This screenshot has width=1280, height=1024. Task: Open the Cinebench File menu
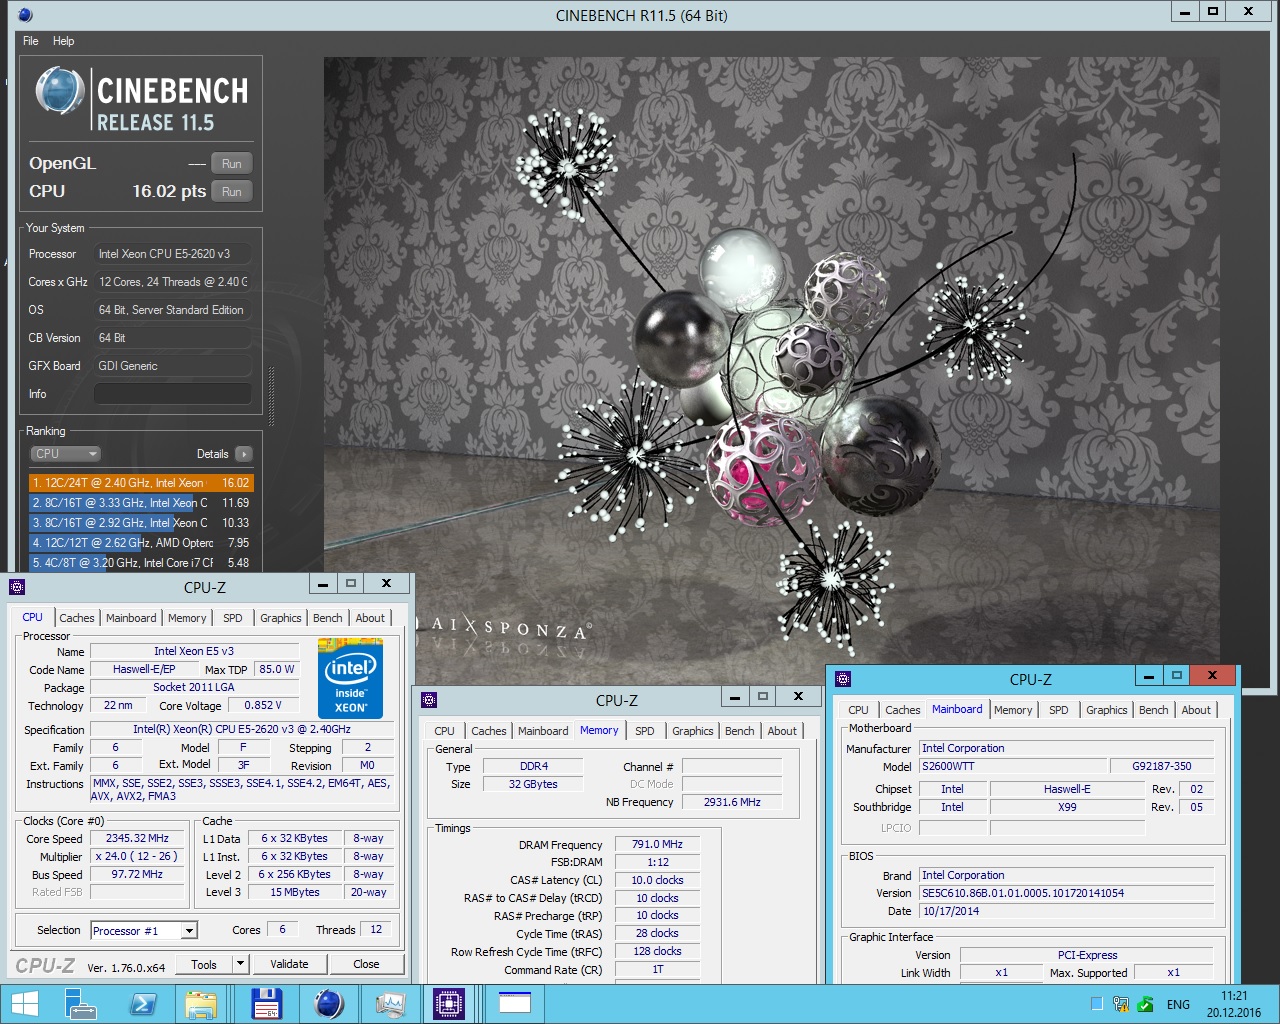[31, 41]
